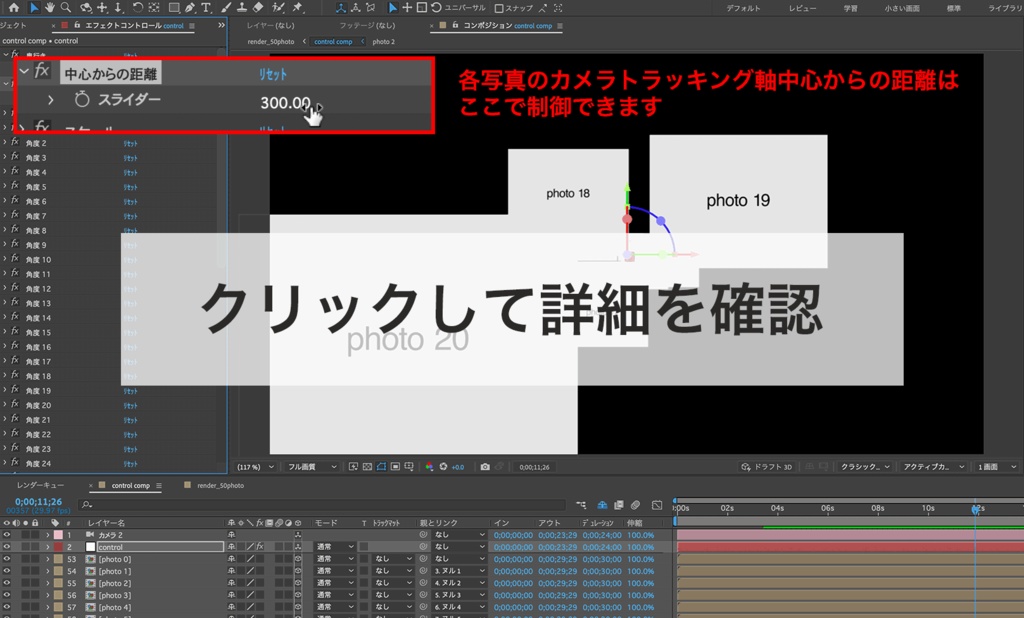This screenshot has height=618, width=1024.
Task: Select the Brush tool
Action: (226, 9)
